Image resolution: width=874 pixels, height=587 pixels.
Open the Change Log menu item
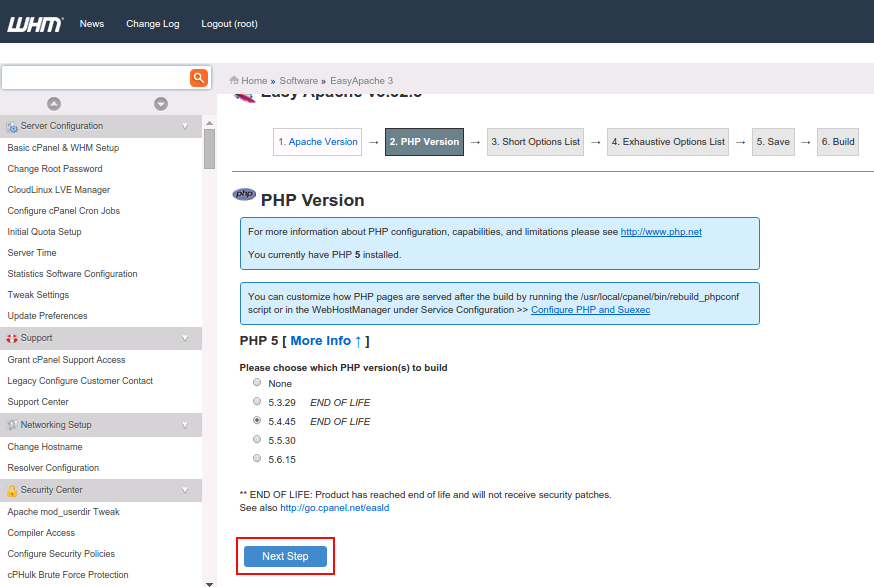coord(152,23)
